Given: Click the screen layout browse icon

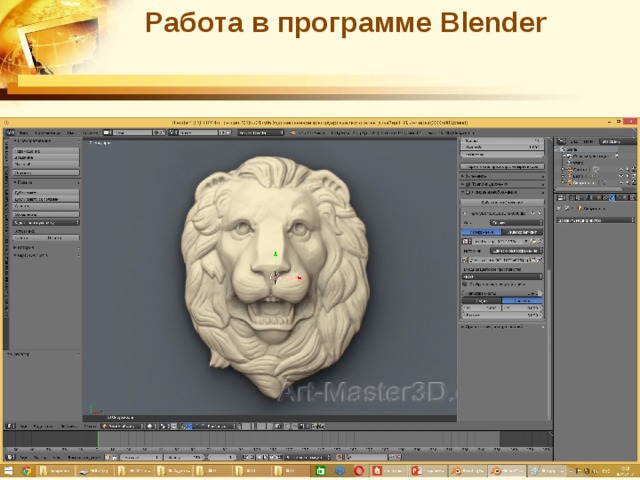Looking at the screenshot, I should pyautogui.click(x=107, y=133).
